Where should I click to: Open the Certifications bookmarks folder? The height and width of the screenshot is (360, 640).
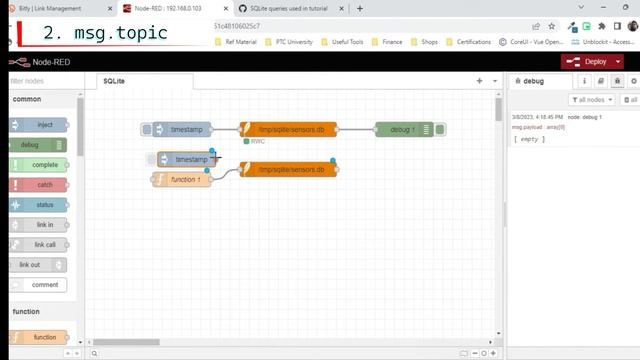coord(469,42)
